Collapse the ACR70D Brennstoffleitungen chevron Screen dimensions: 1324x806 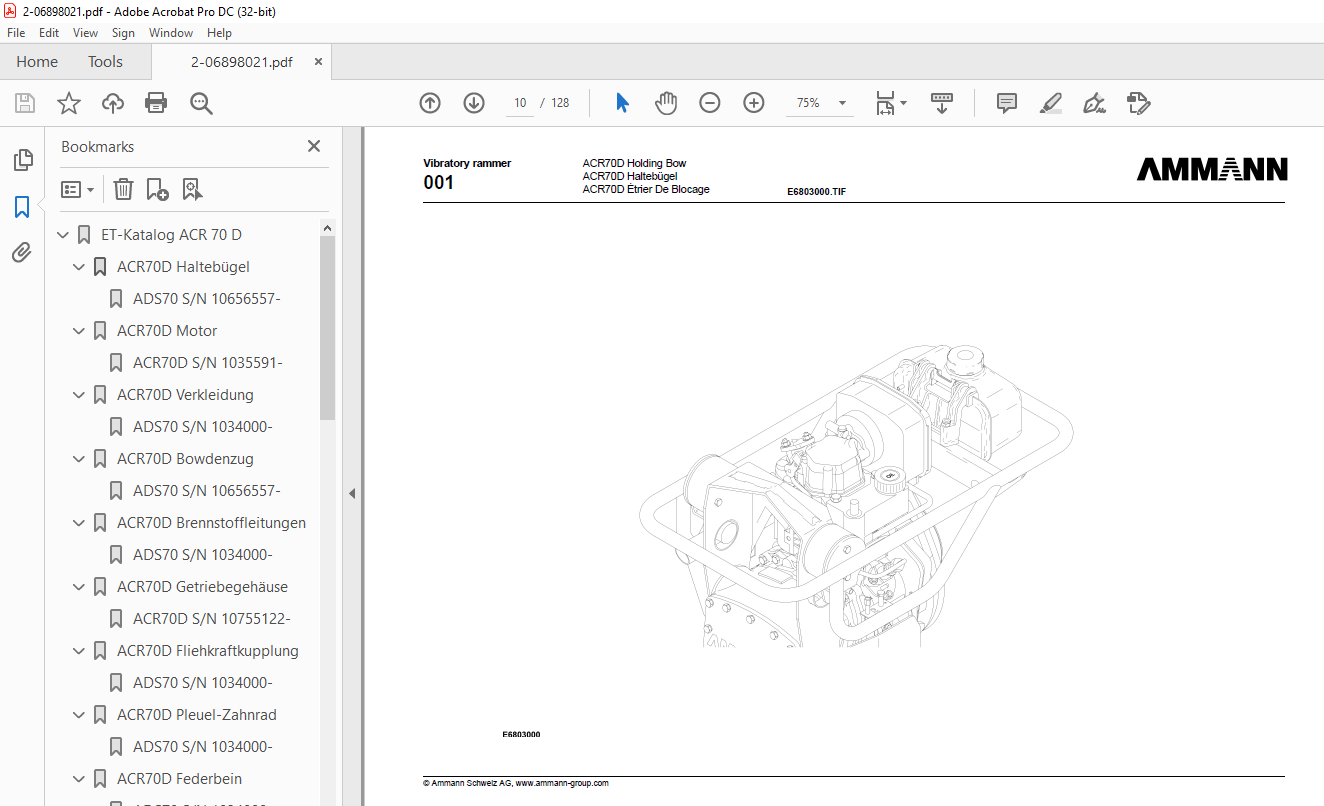(x=79, y=523)
